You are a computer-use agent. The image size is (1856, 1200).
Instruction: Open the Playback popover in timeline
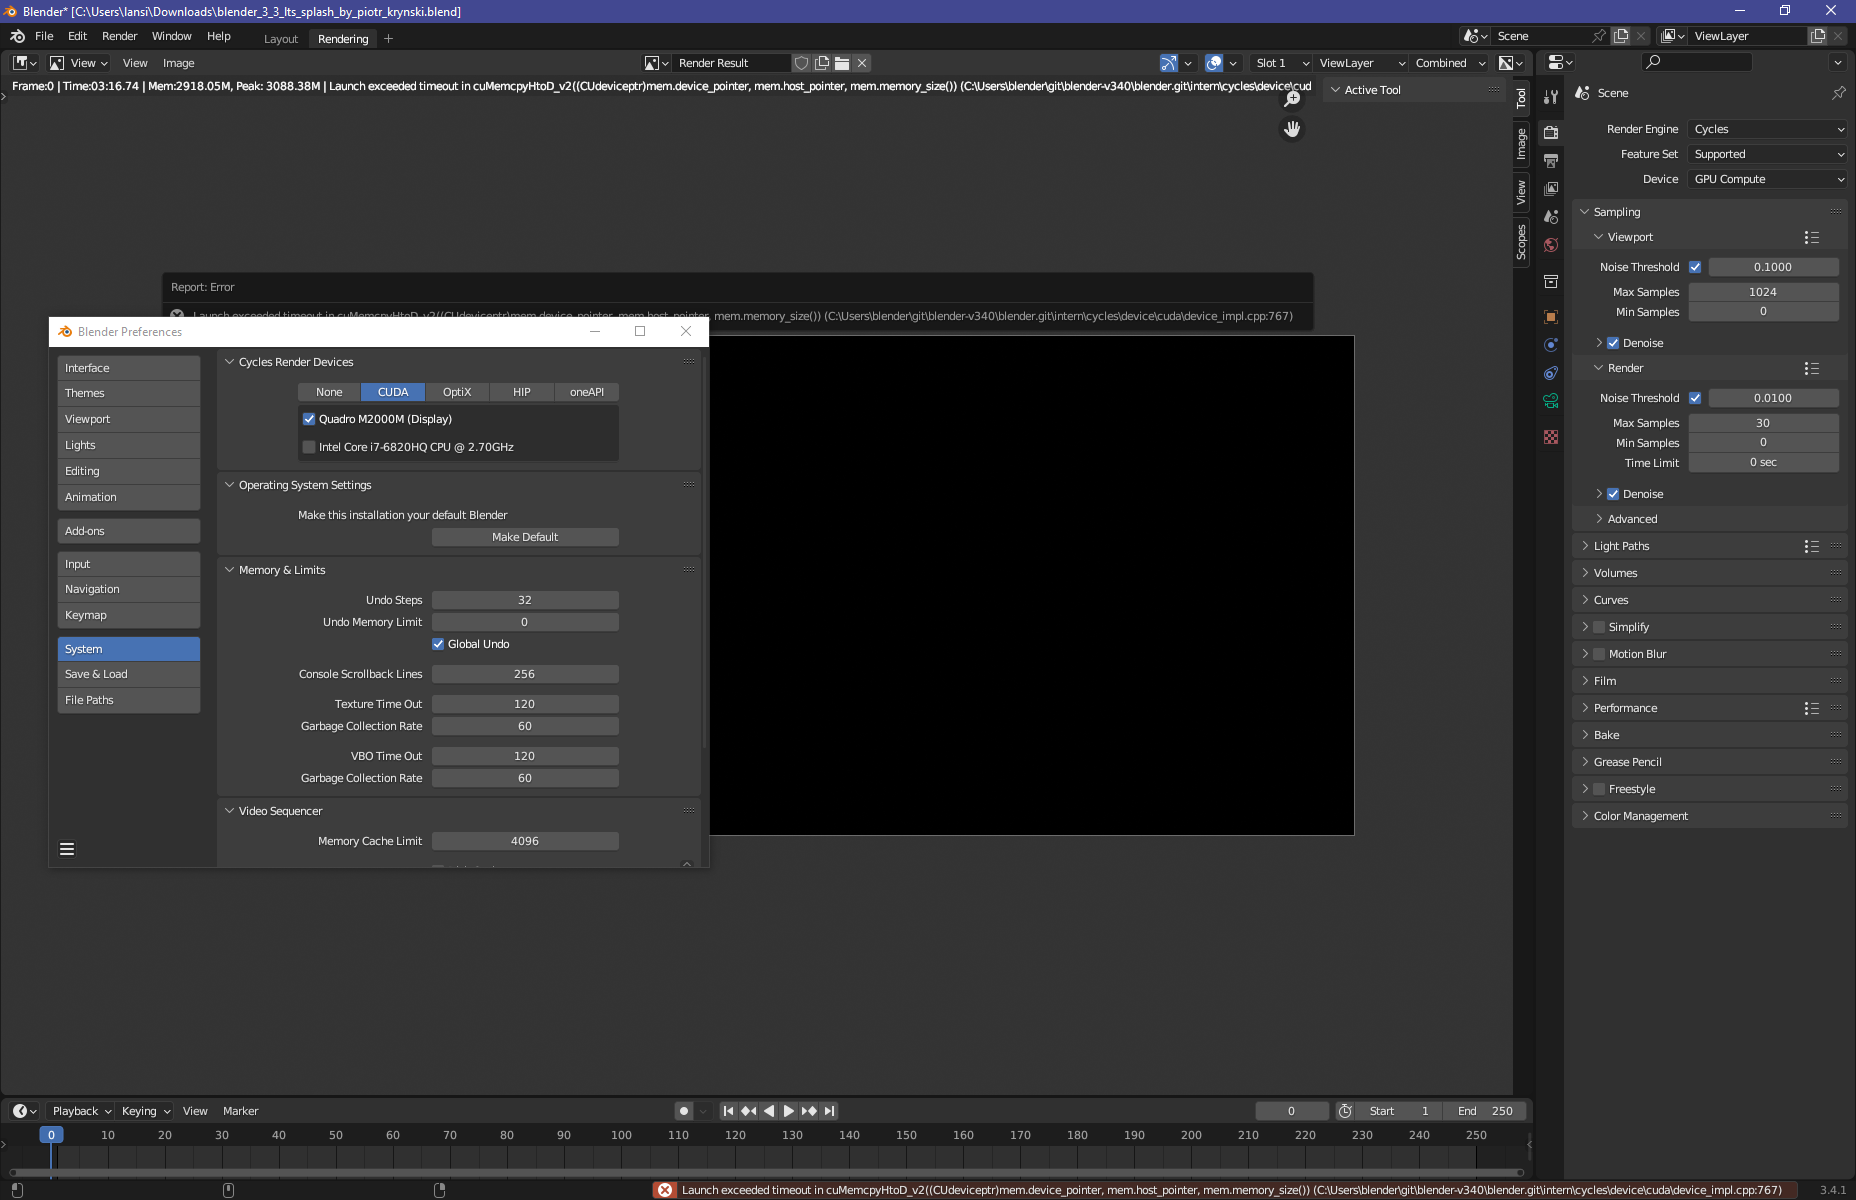tap(81, 1111)
